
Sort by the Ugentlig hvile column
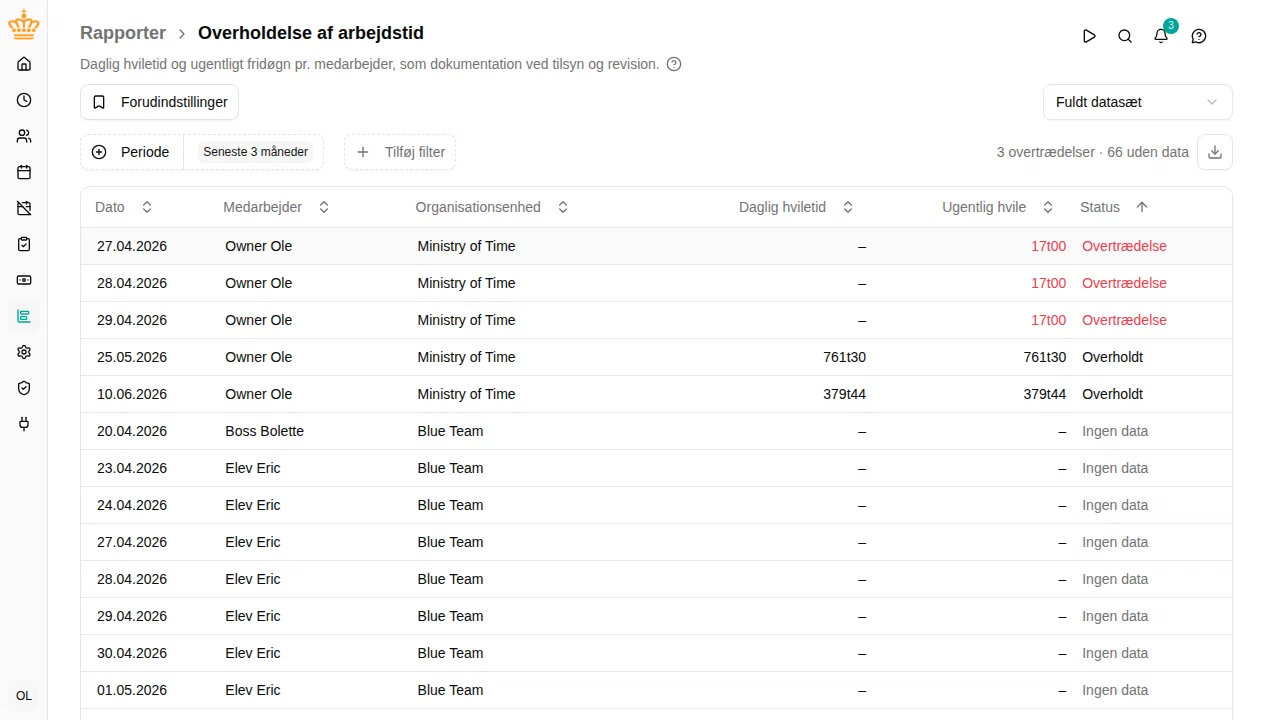(998, 207)
